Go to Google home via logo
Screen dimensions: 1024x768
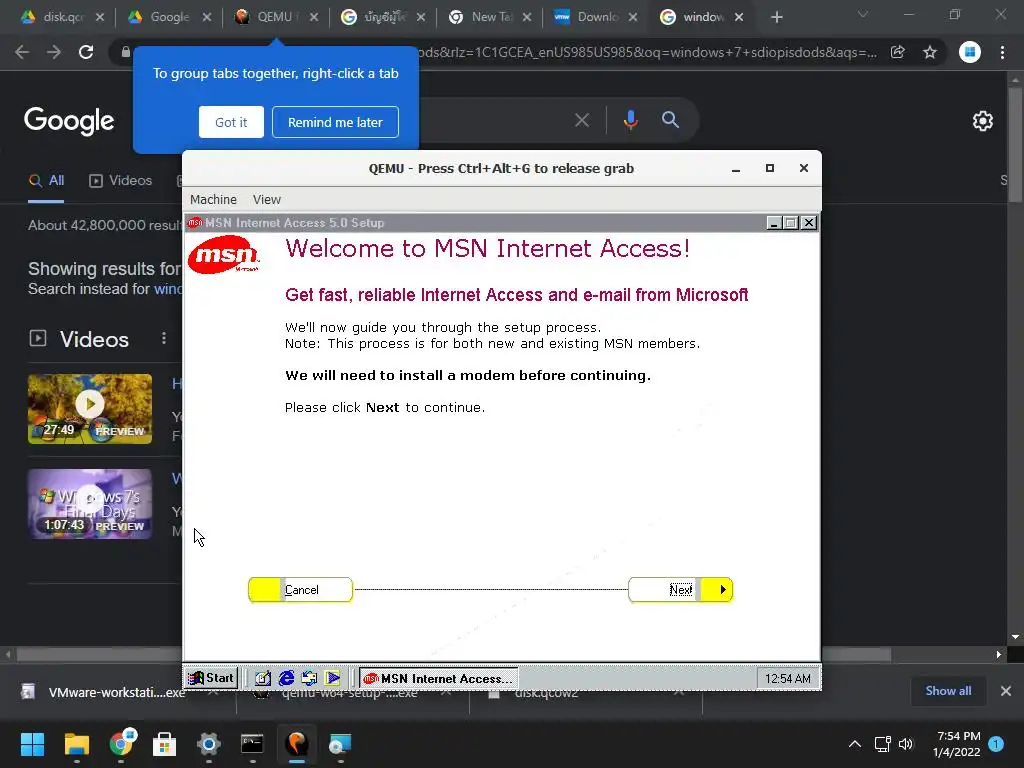coord(69,121)
